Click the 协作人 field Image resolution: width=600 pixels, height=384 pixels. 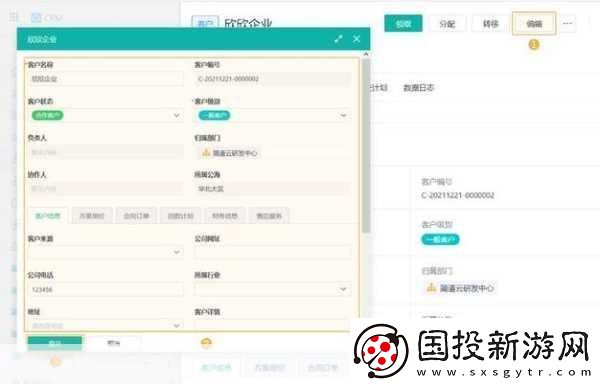pyautogui.click(x=105, y=189)
